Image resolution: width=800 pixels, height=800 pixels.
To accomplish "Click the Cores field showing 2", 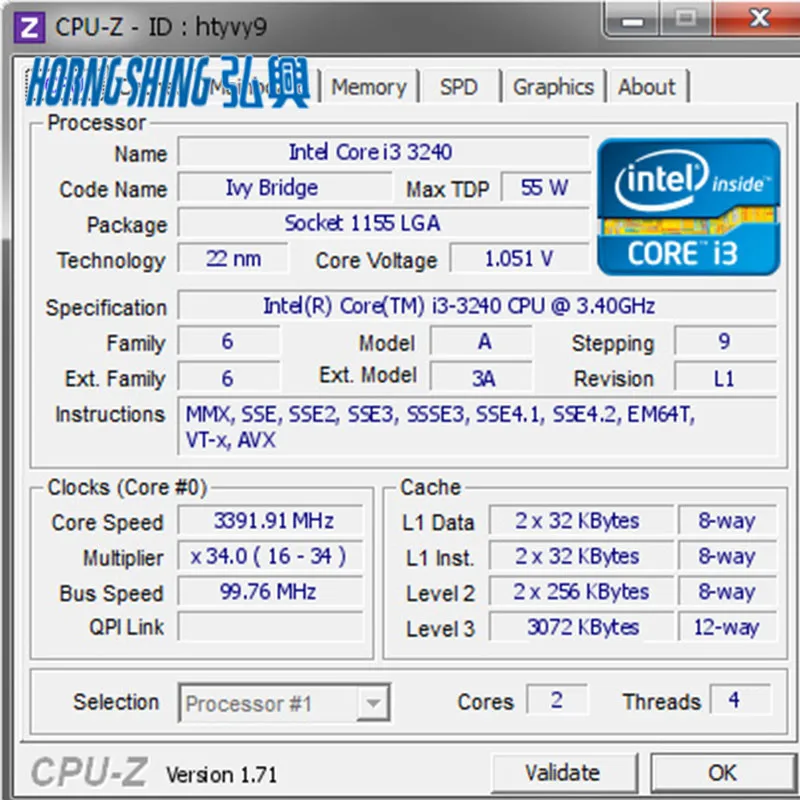I will [x=556, y=701].
